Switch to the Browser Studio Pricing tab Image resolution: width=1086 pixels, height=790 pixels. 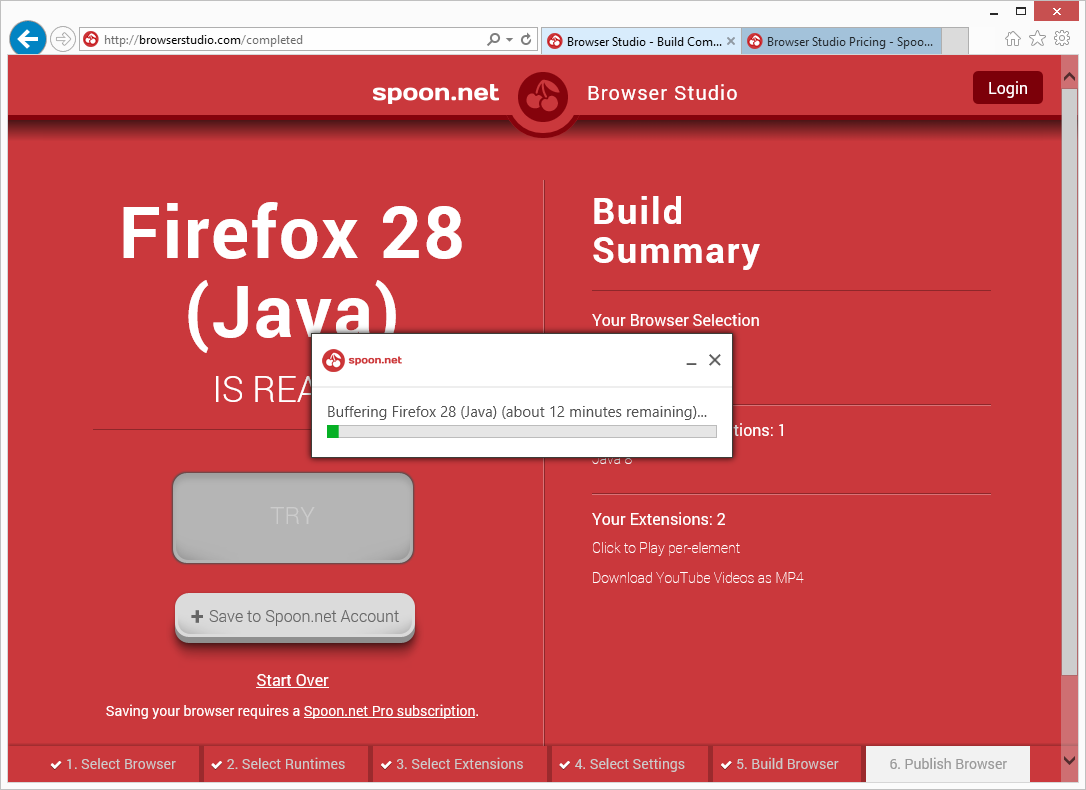pyautogui.click(x=842, y=42)
